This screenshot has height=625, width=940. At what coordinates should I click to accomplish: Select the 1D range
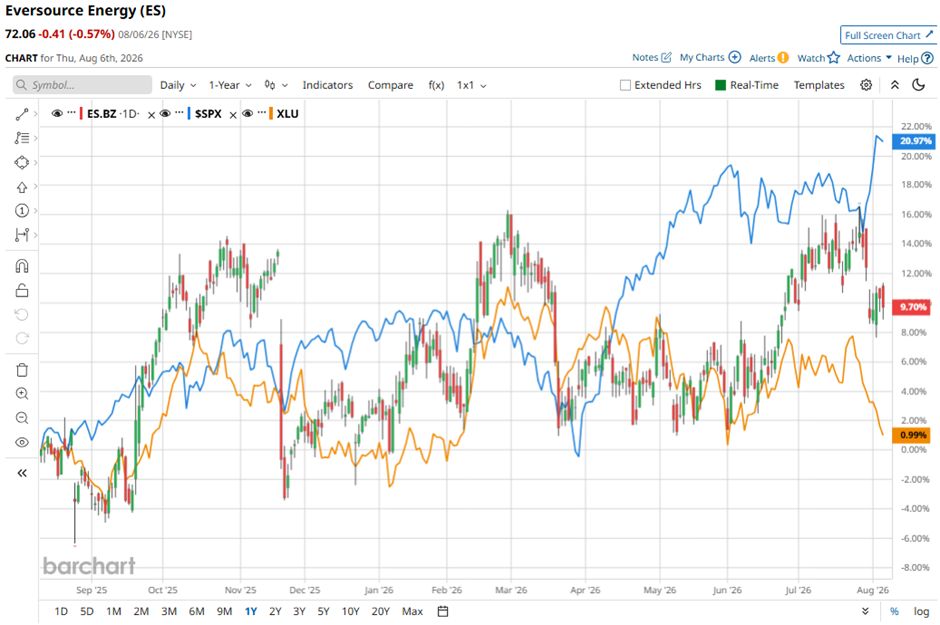click(x=61, y=611)
